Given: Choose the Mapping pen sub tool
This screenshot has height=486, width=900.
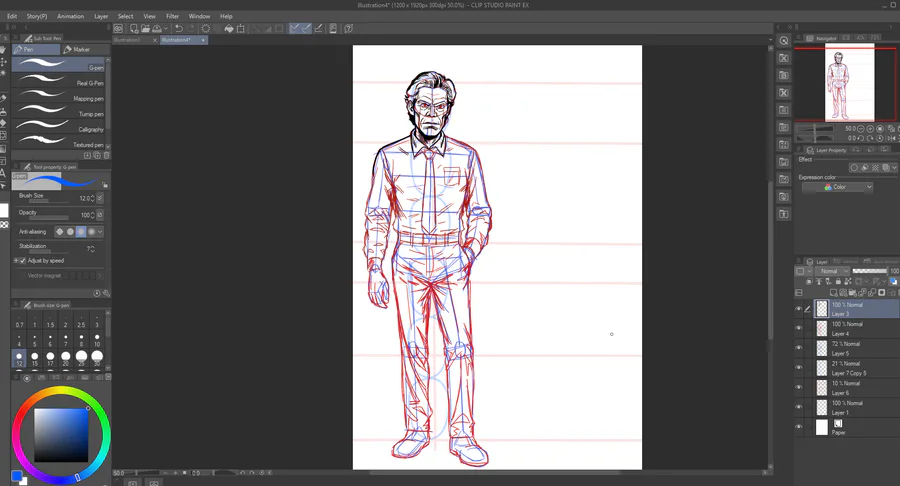Looking at the screenshot, I should (x=59, y=95).
